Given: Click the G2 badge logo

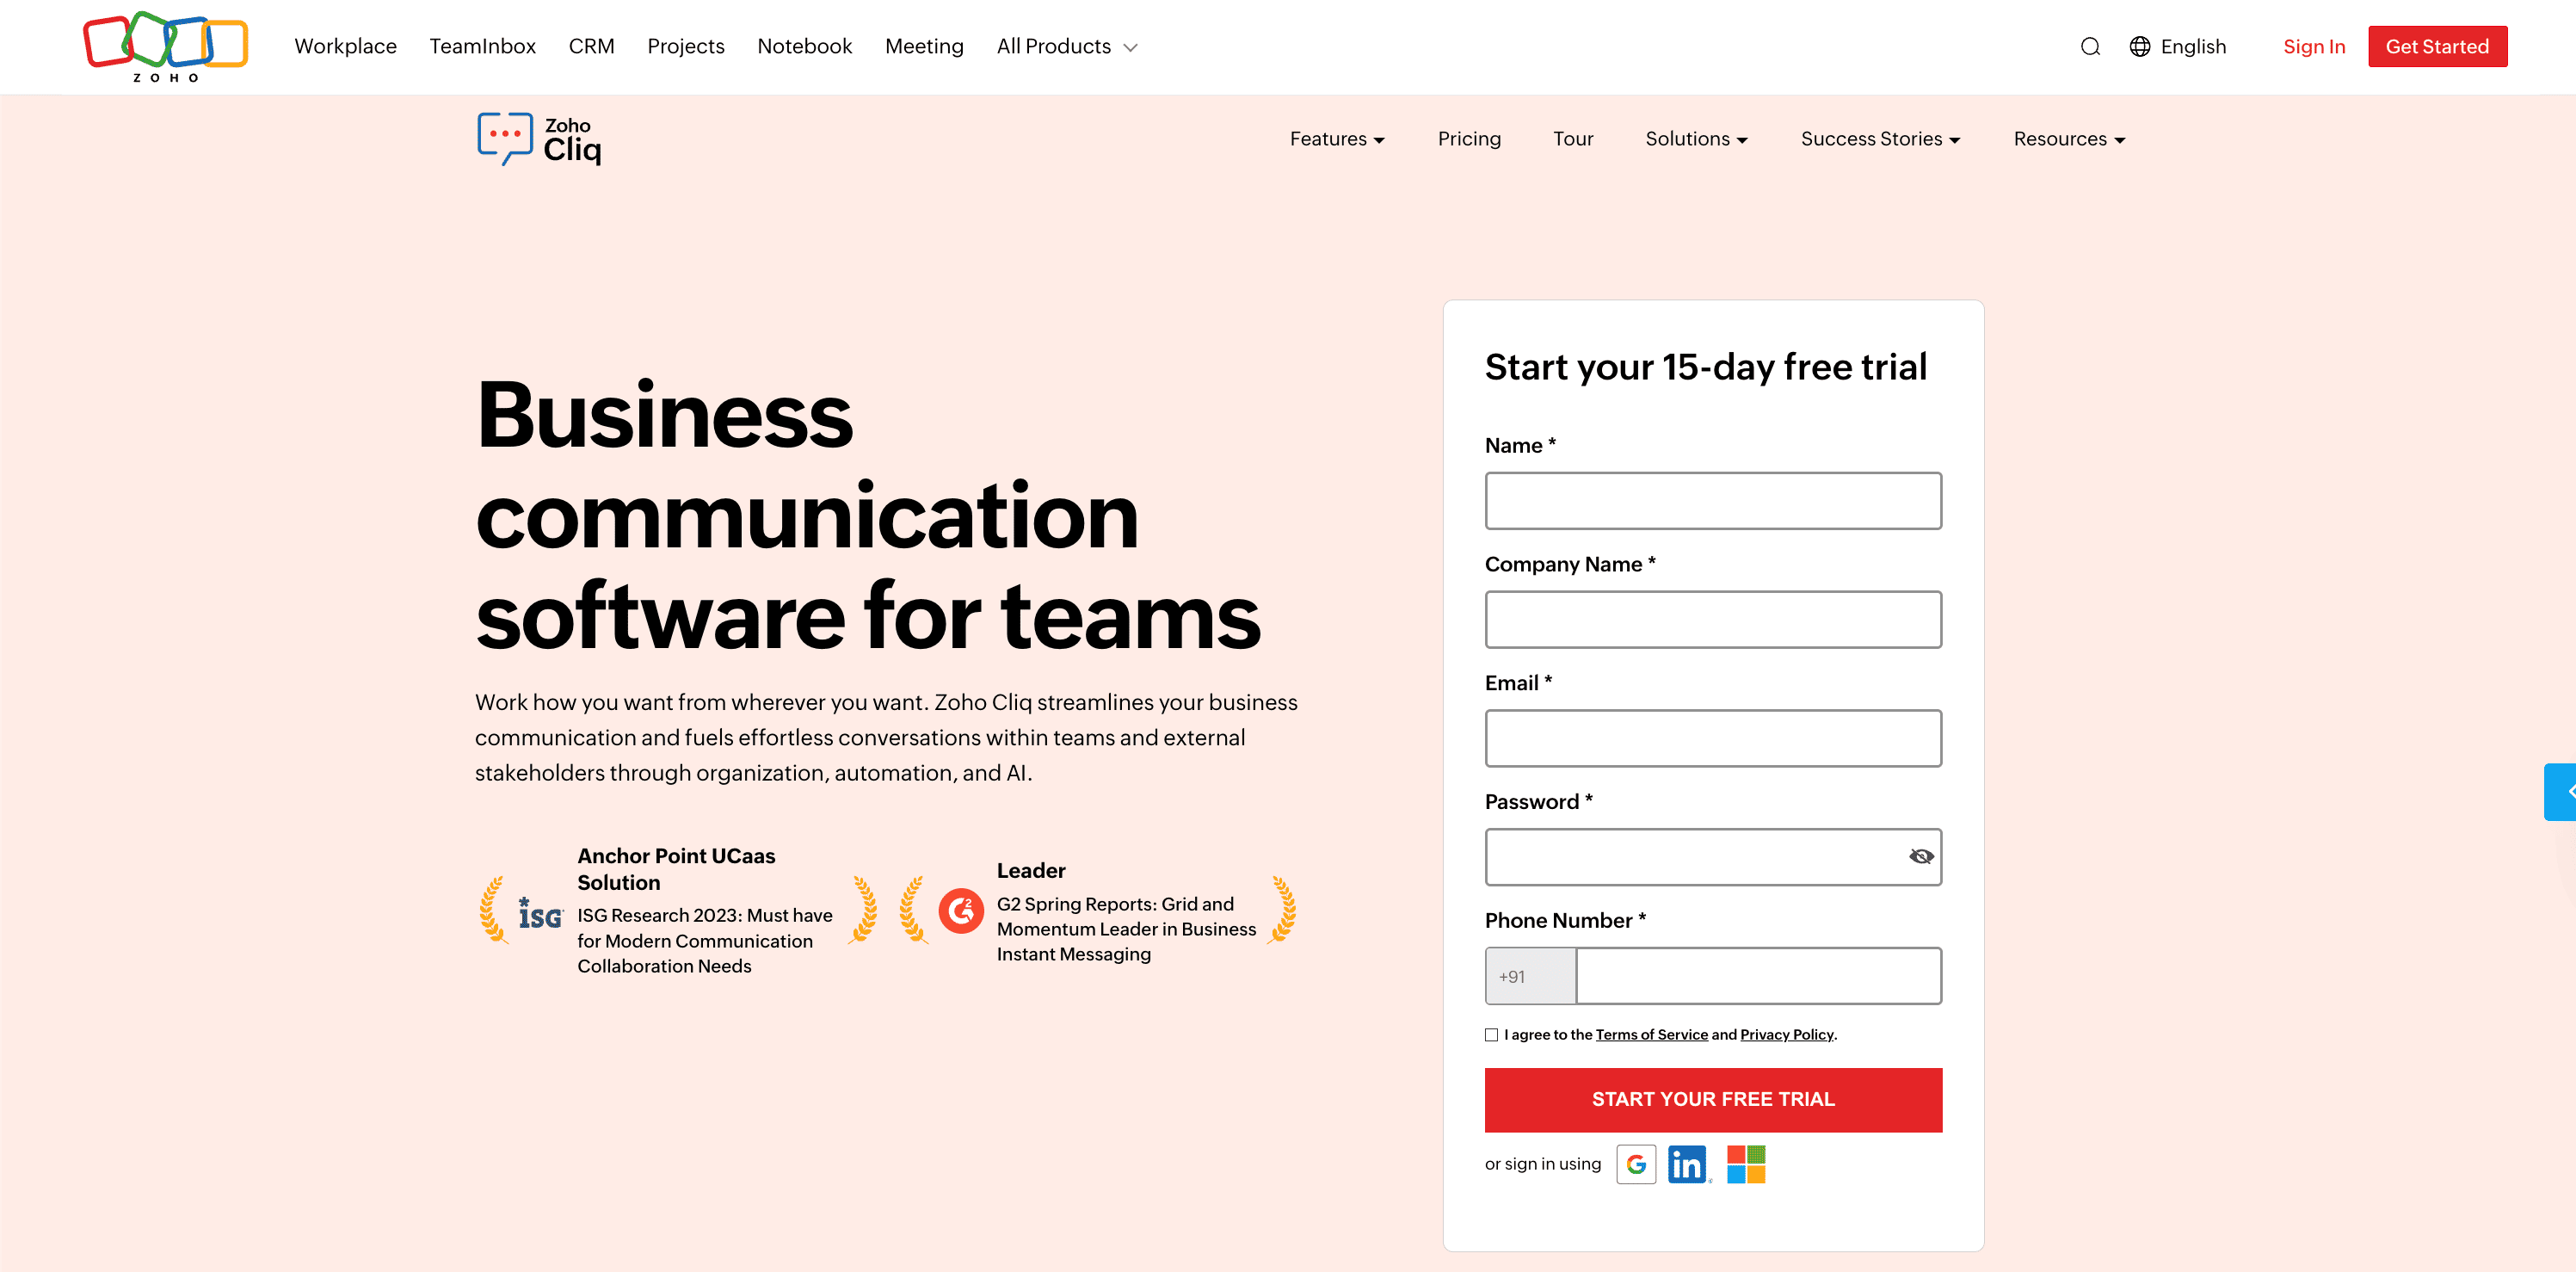Looking at the screenshot, I should [960, 910].
